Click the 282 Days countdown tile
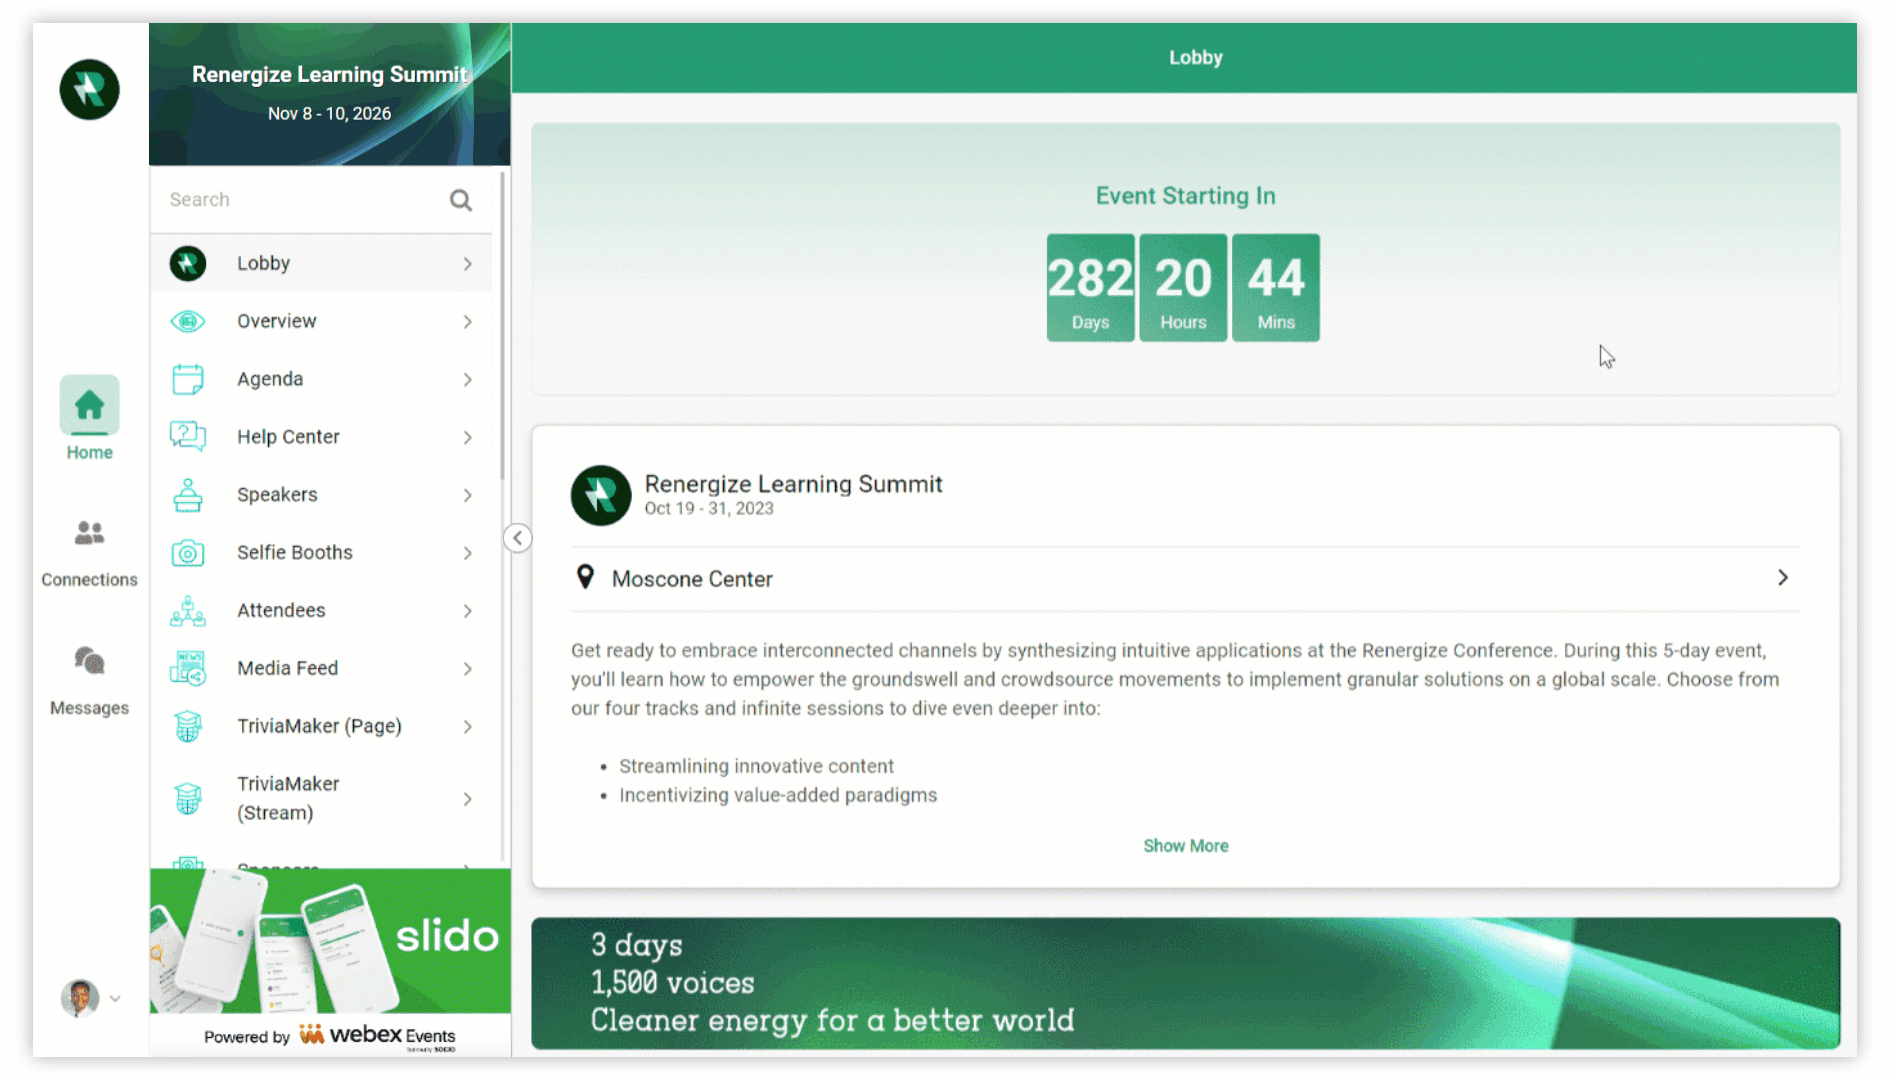 tap(1090, 288)
